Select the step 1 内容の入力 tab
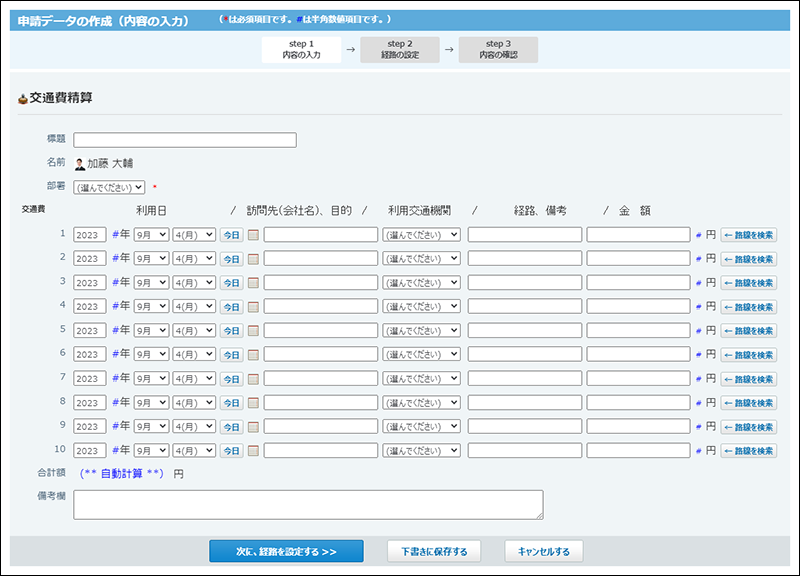The image size is (800, 576). [x=302, y=49]
